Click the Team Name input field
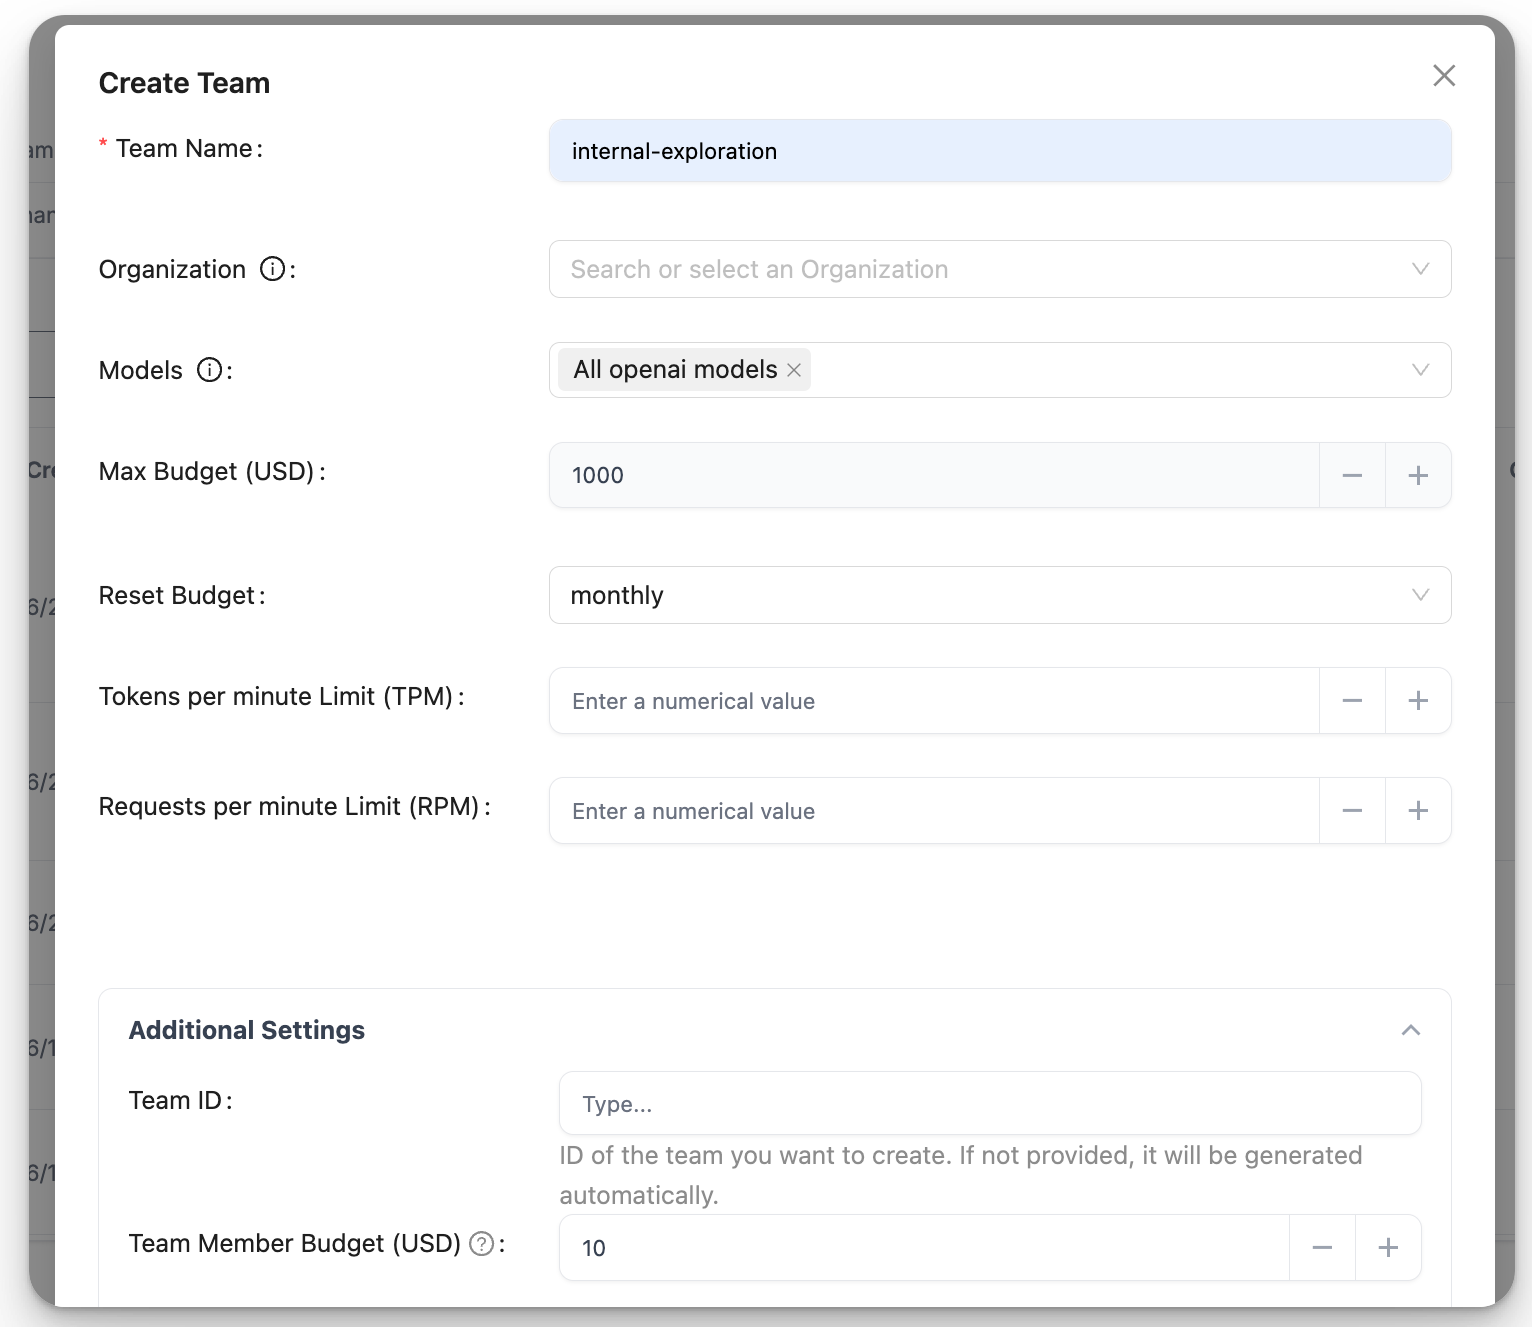The image size is (1532, 1327). click(998, 151)
